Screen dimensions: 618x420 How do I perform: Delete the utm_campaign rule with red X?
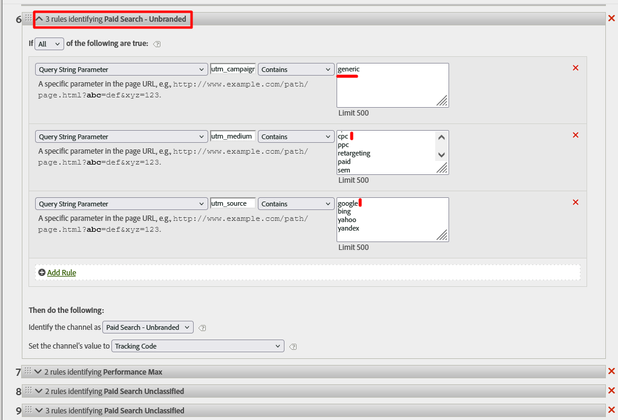click(x=575, y=68)
